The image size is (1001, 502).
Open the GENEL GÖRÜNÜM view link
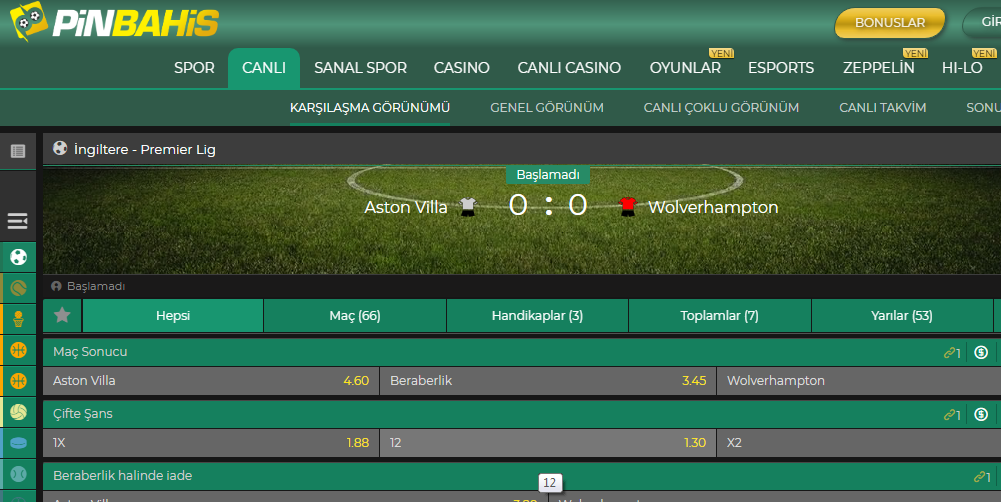pos(547,108)
